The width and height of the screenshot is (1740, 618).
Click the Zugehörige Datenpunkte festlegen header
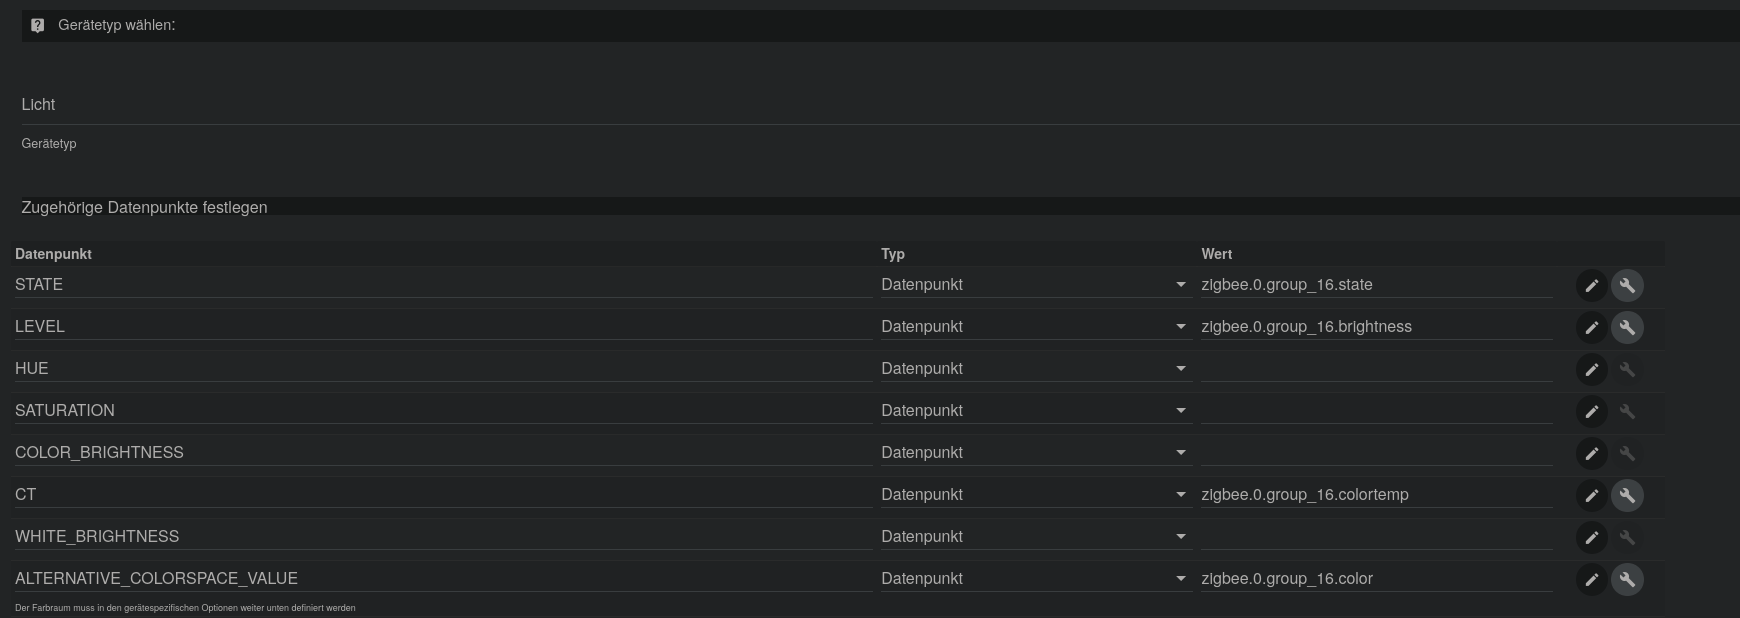[144, 208]
